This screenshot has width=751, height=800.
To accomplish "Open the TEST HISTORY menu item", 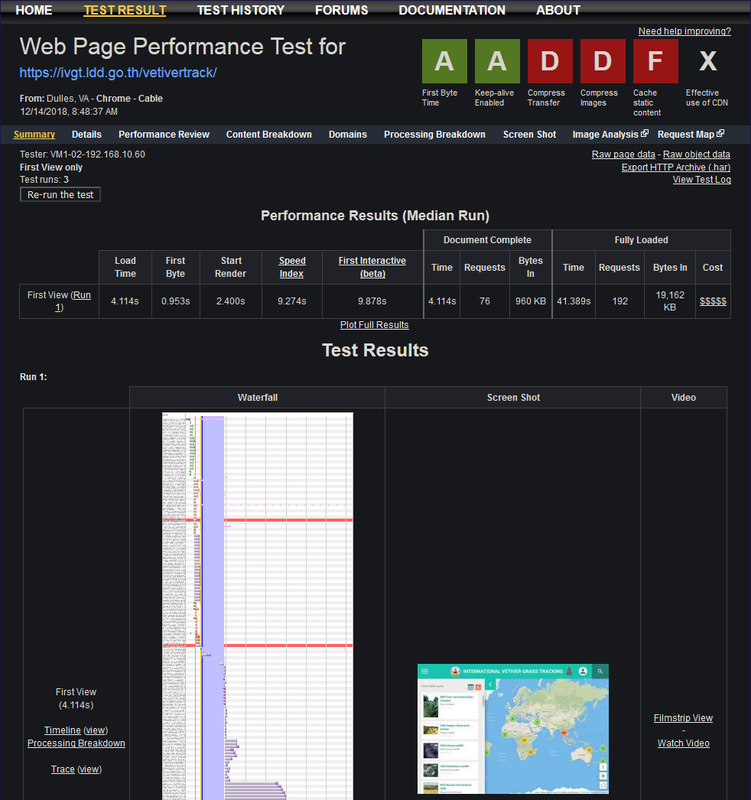I will (x=241, y=10).
